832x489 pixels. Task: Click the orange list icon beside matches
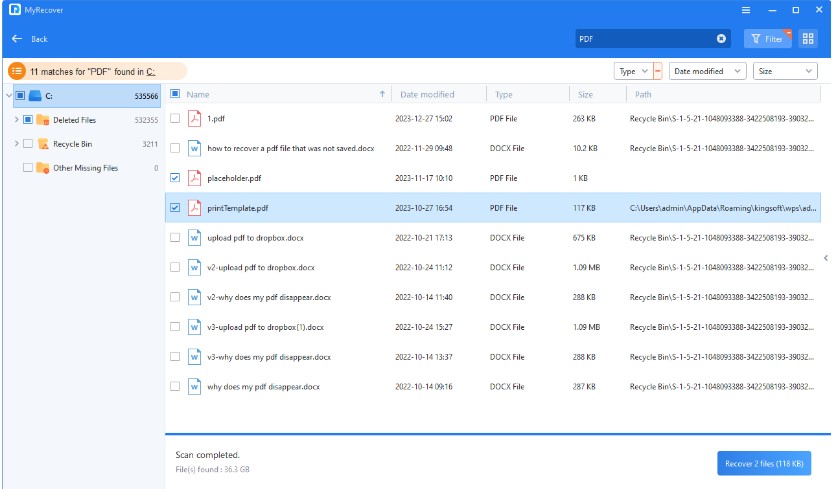[x=17, y=72]
